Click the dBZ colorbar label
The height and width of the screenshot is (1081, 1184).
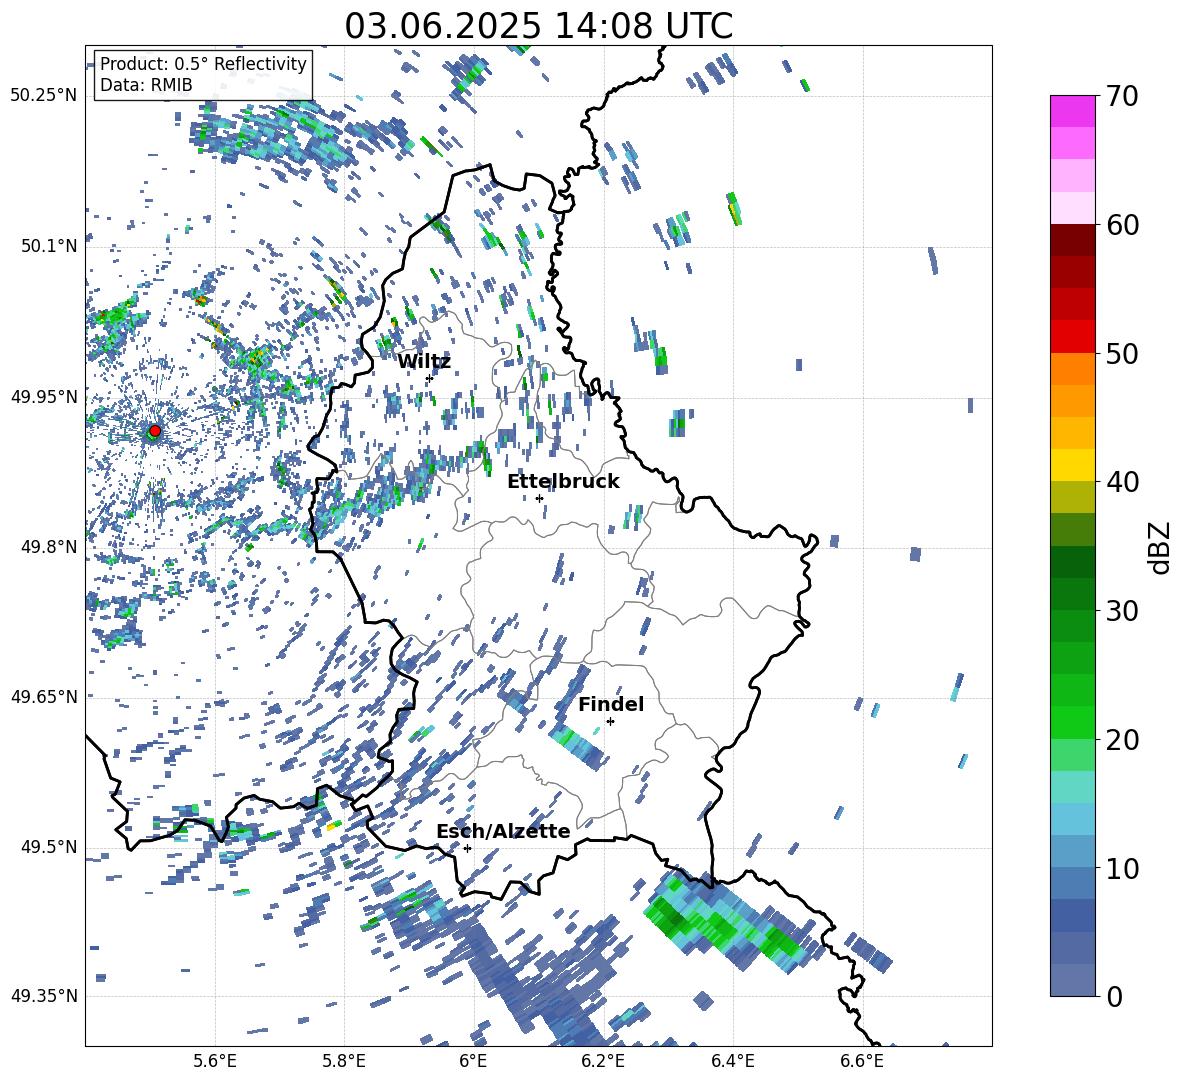(1161, 547)
